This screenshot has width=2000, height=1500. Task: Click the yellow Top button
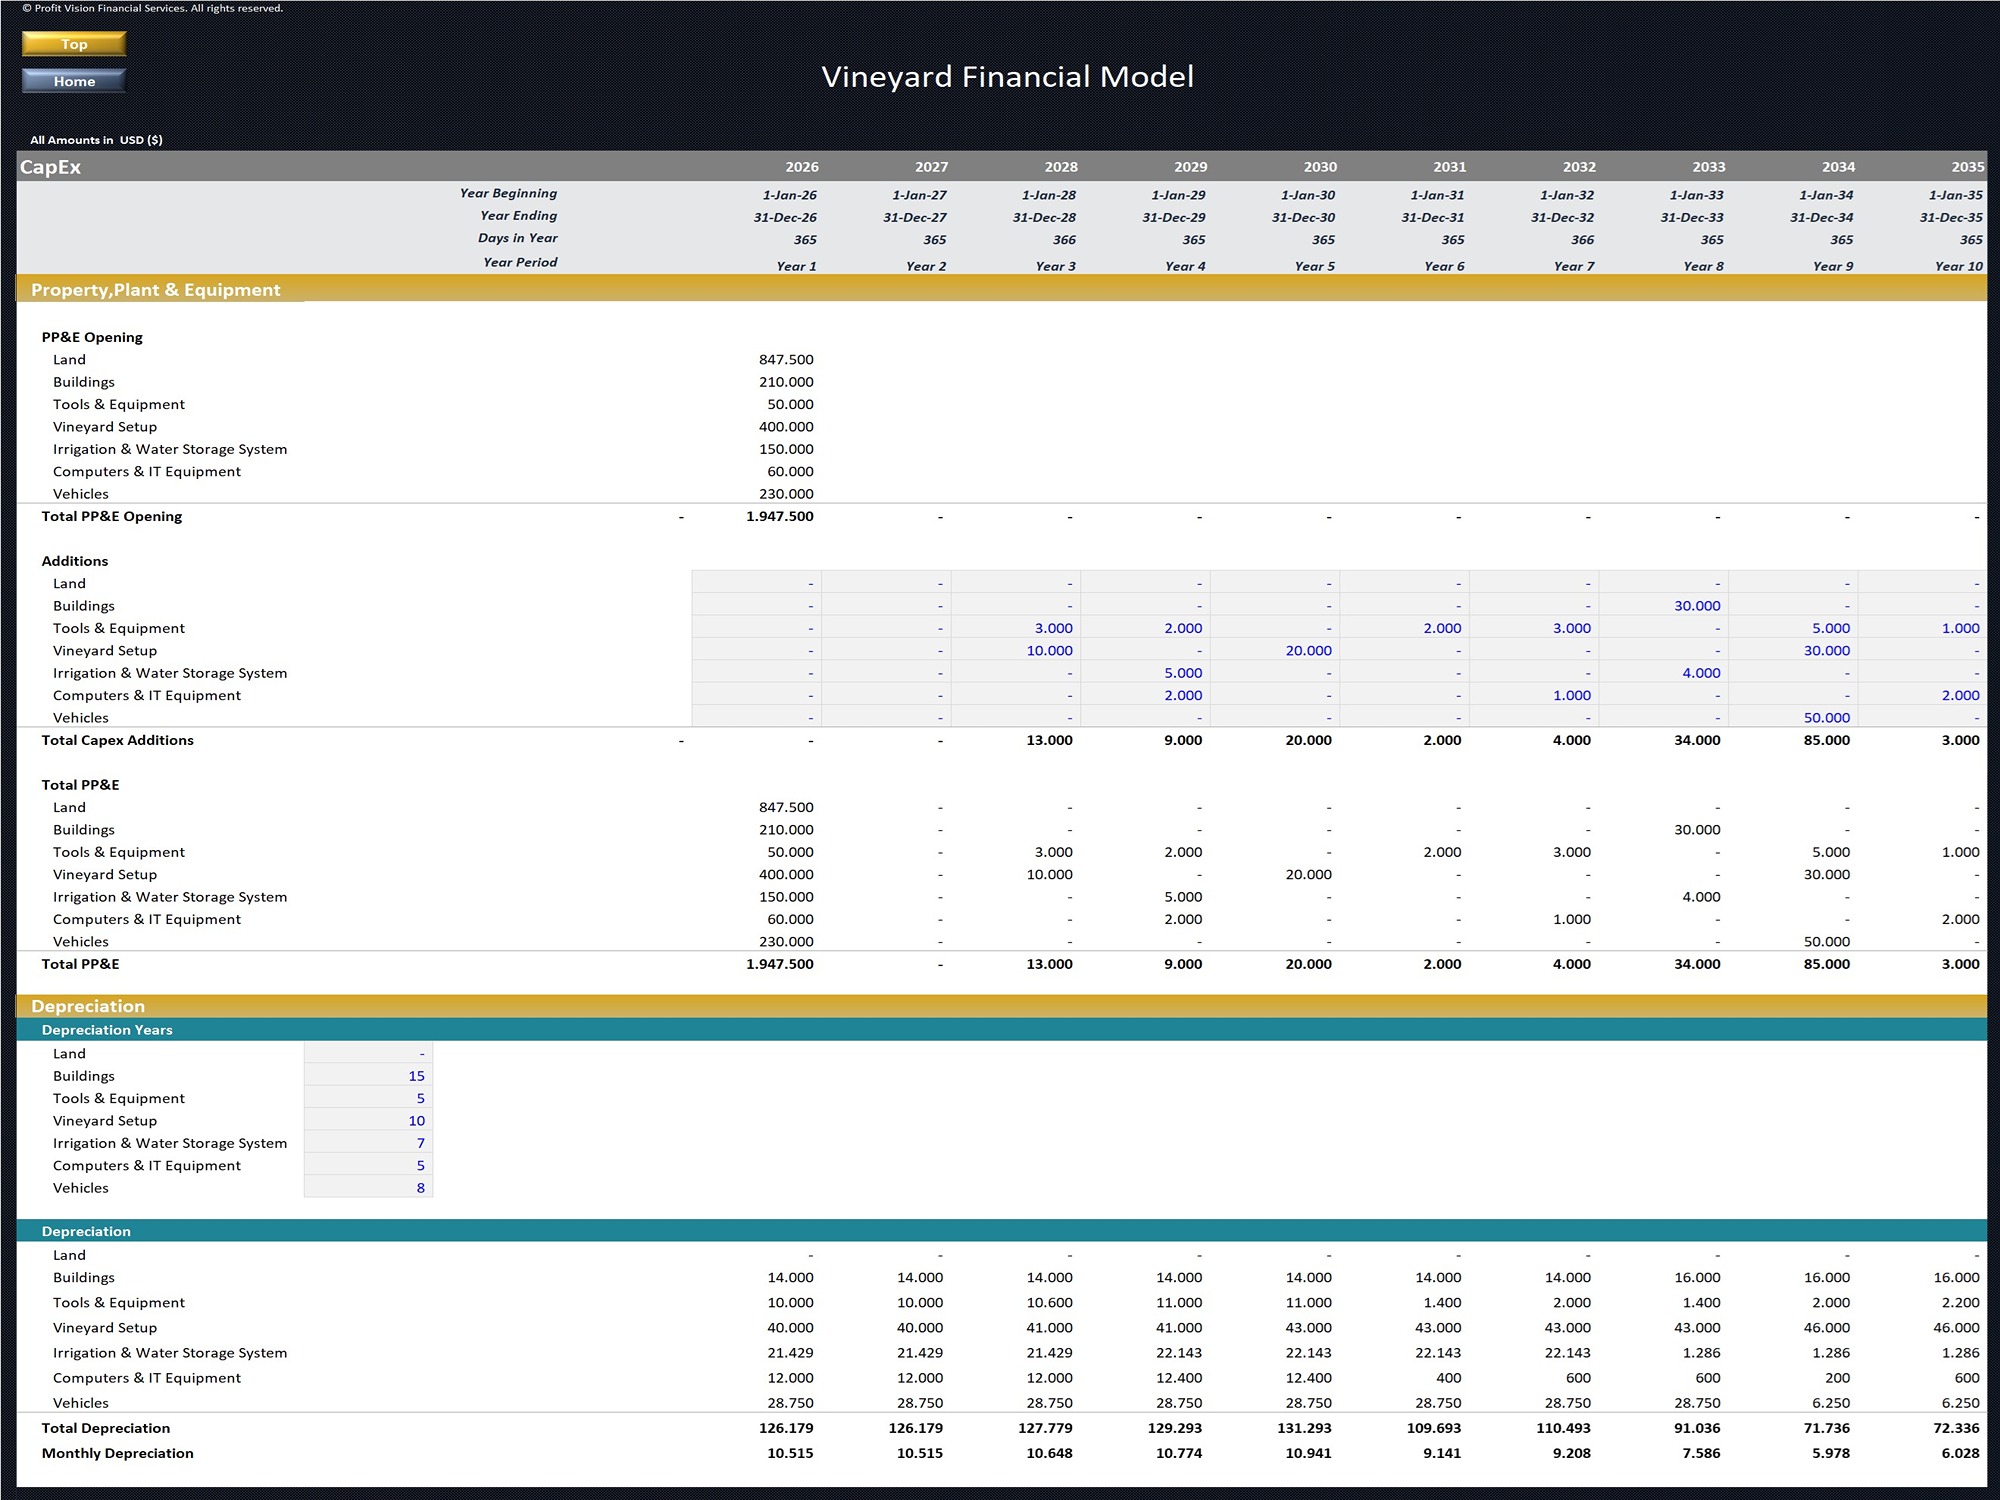tap(74, 44)
